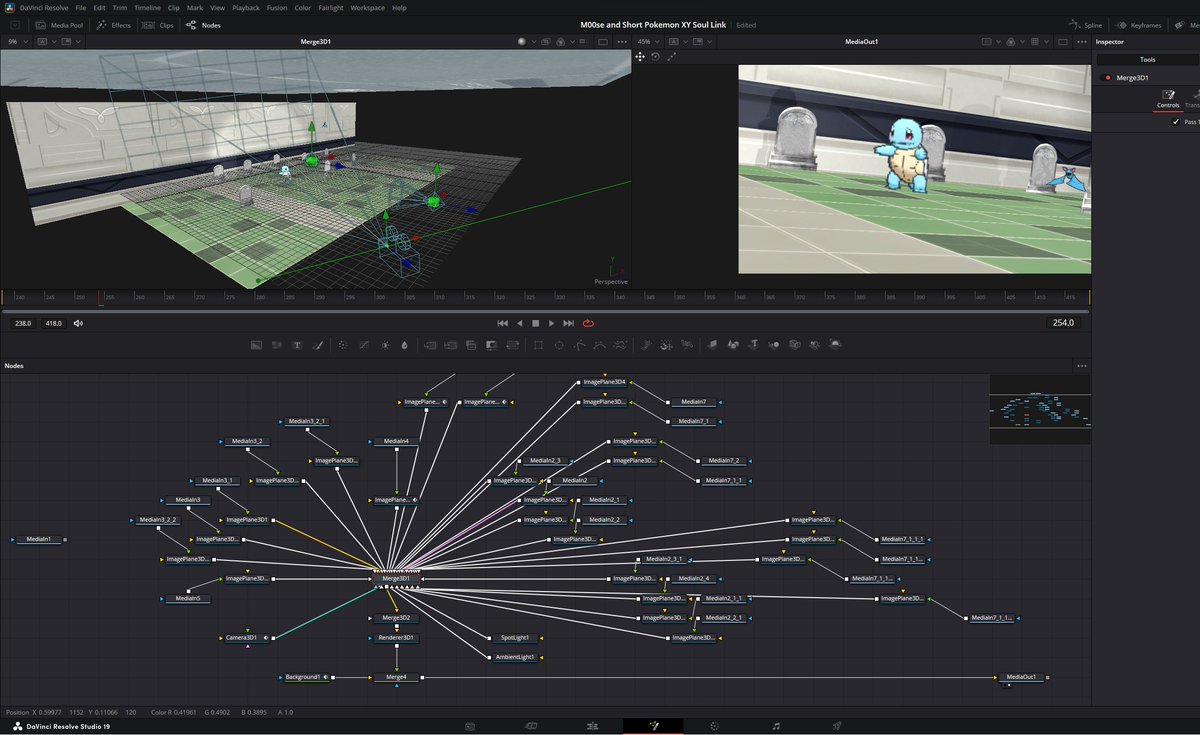Click the render start frame field 238.0
Viewport: 1200px width, 735px height.
pyautogui.click(x=23, y=323)
